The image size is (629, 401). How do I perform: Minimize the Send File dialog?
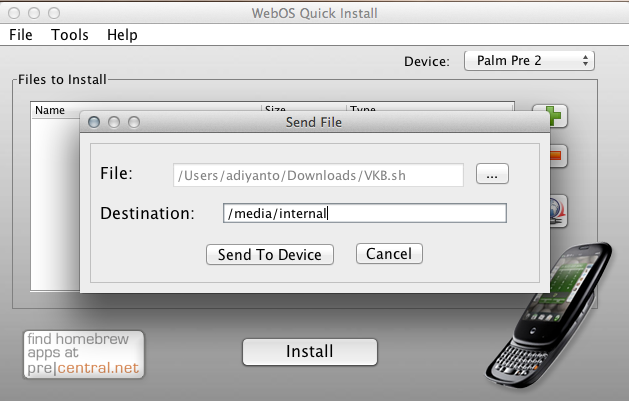114,122
